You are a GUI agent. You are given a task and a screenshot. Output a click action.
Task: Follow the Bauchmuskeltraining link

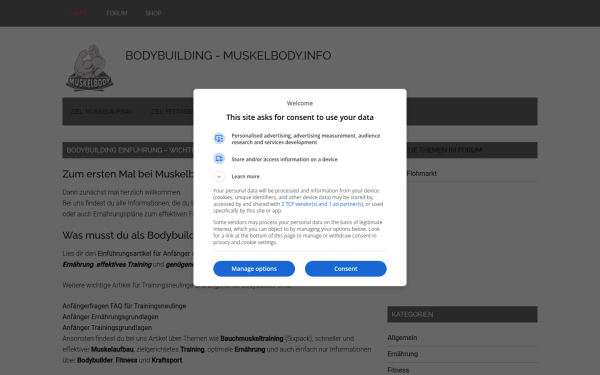(252, 339)
